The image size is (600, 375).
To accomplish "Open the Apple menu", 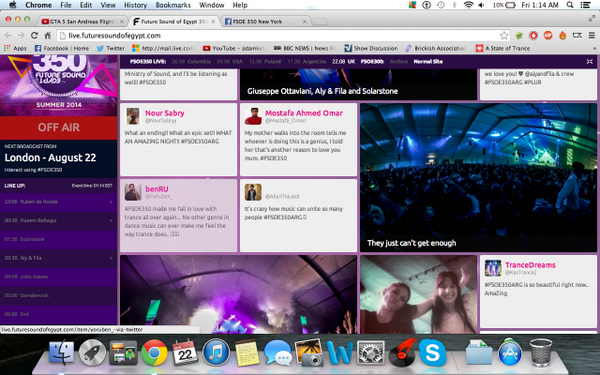I will [12, 5].
